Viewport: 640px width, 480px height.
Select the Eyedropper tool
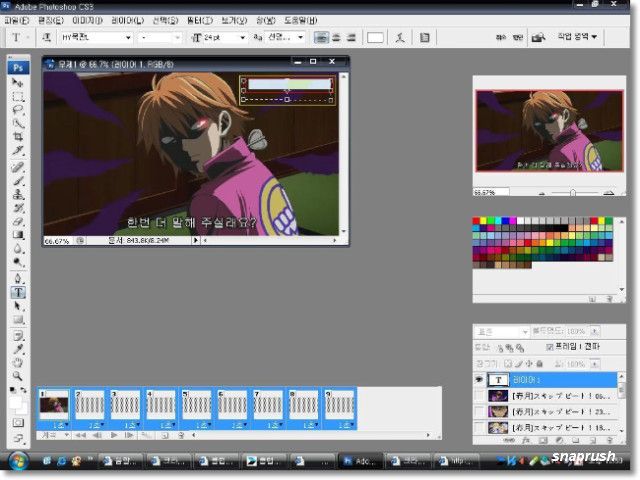coord(18,349)
